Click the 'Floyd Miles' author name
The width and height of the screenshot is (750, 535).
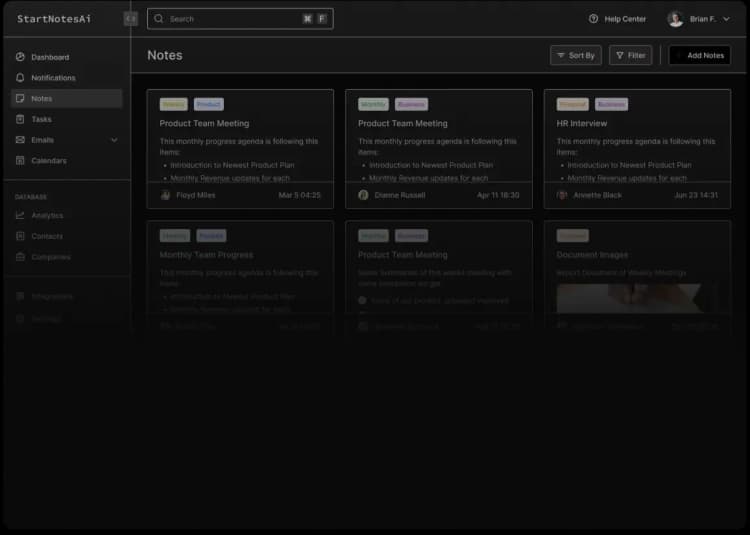(x=196, y=195)
